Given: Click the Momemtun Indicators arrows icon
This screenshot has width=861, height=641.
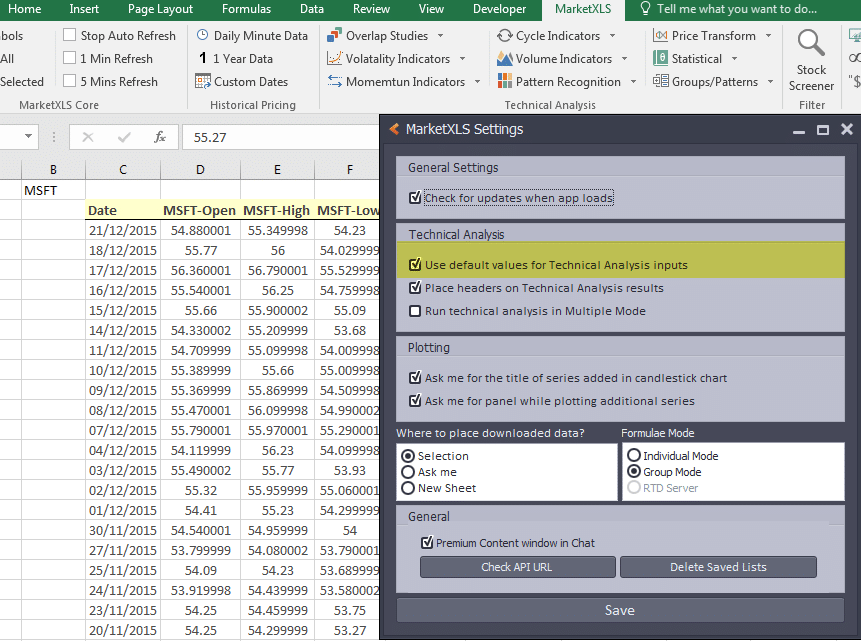Looking at the screenshot, I should tap(334, 81).
